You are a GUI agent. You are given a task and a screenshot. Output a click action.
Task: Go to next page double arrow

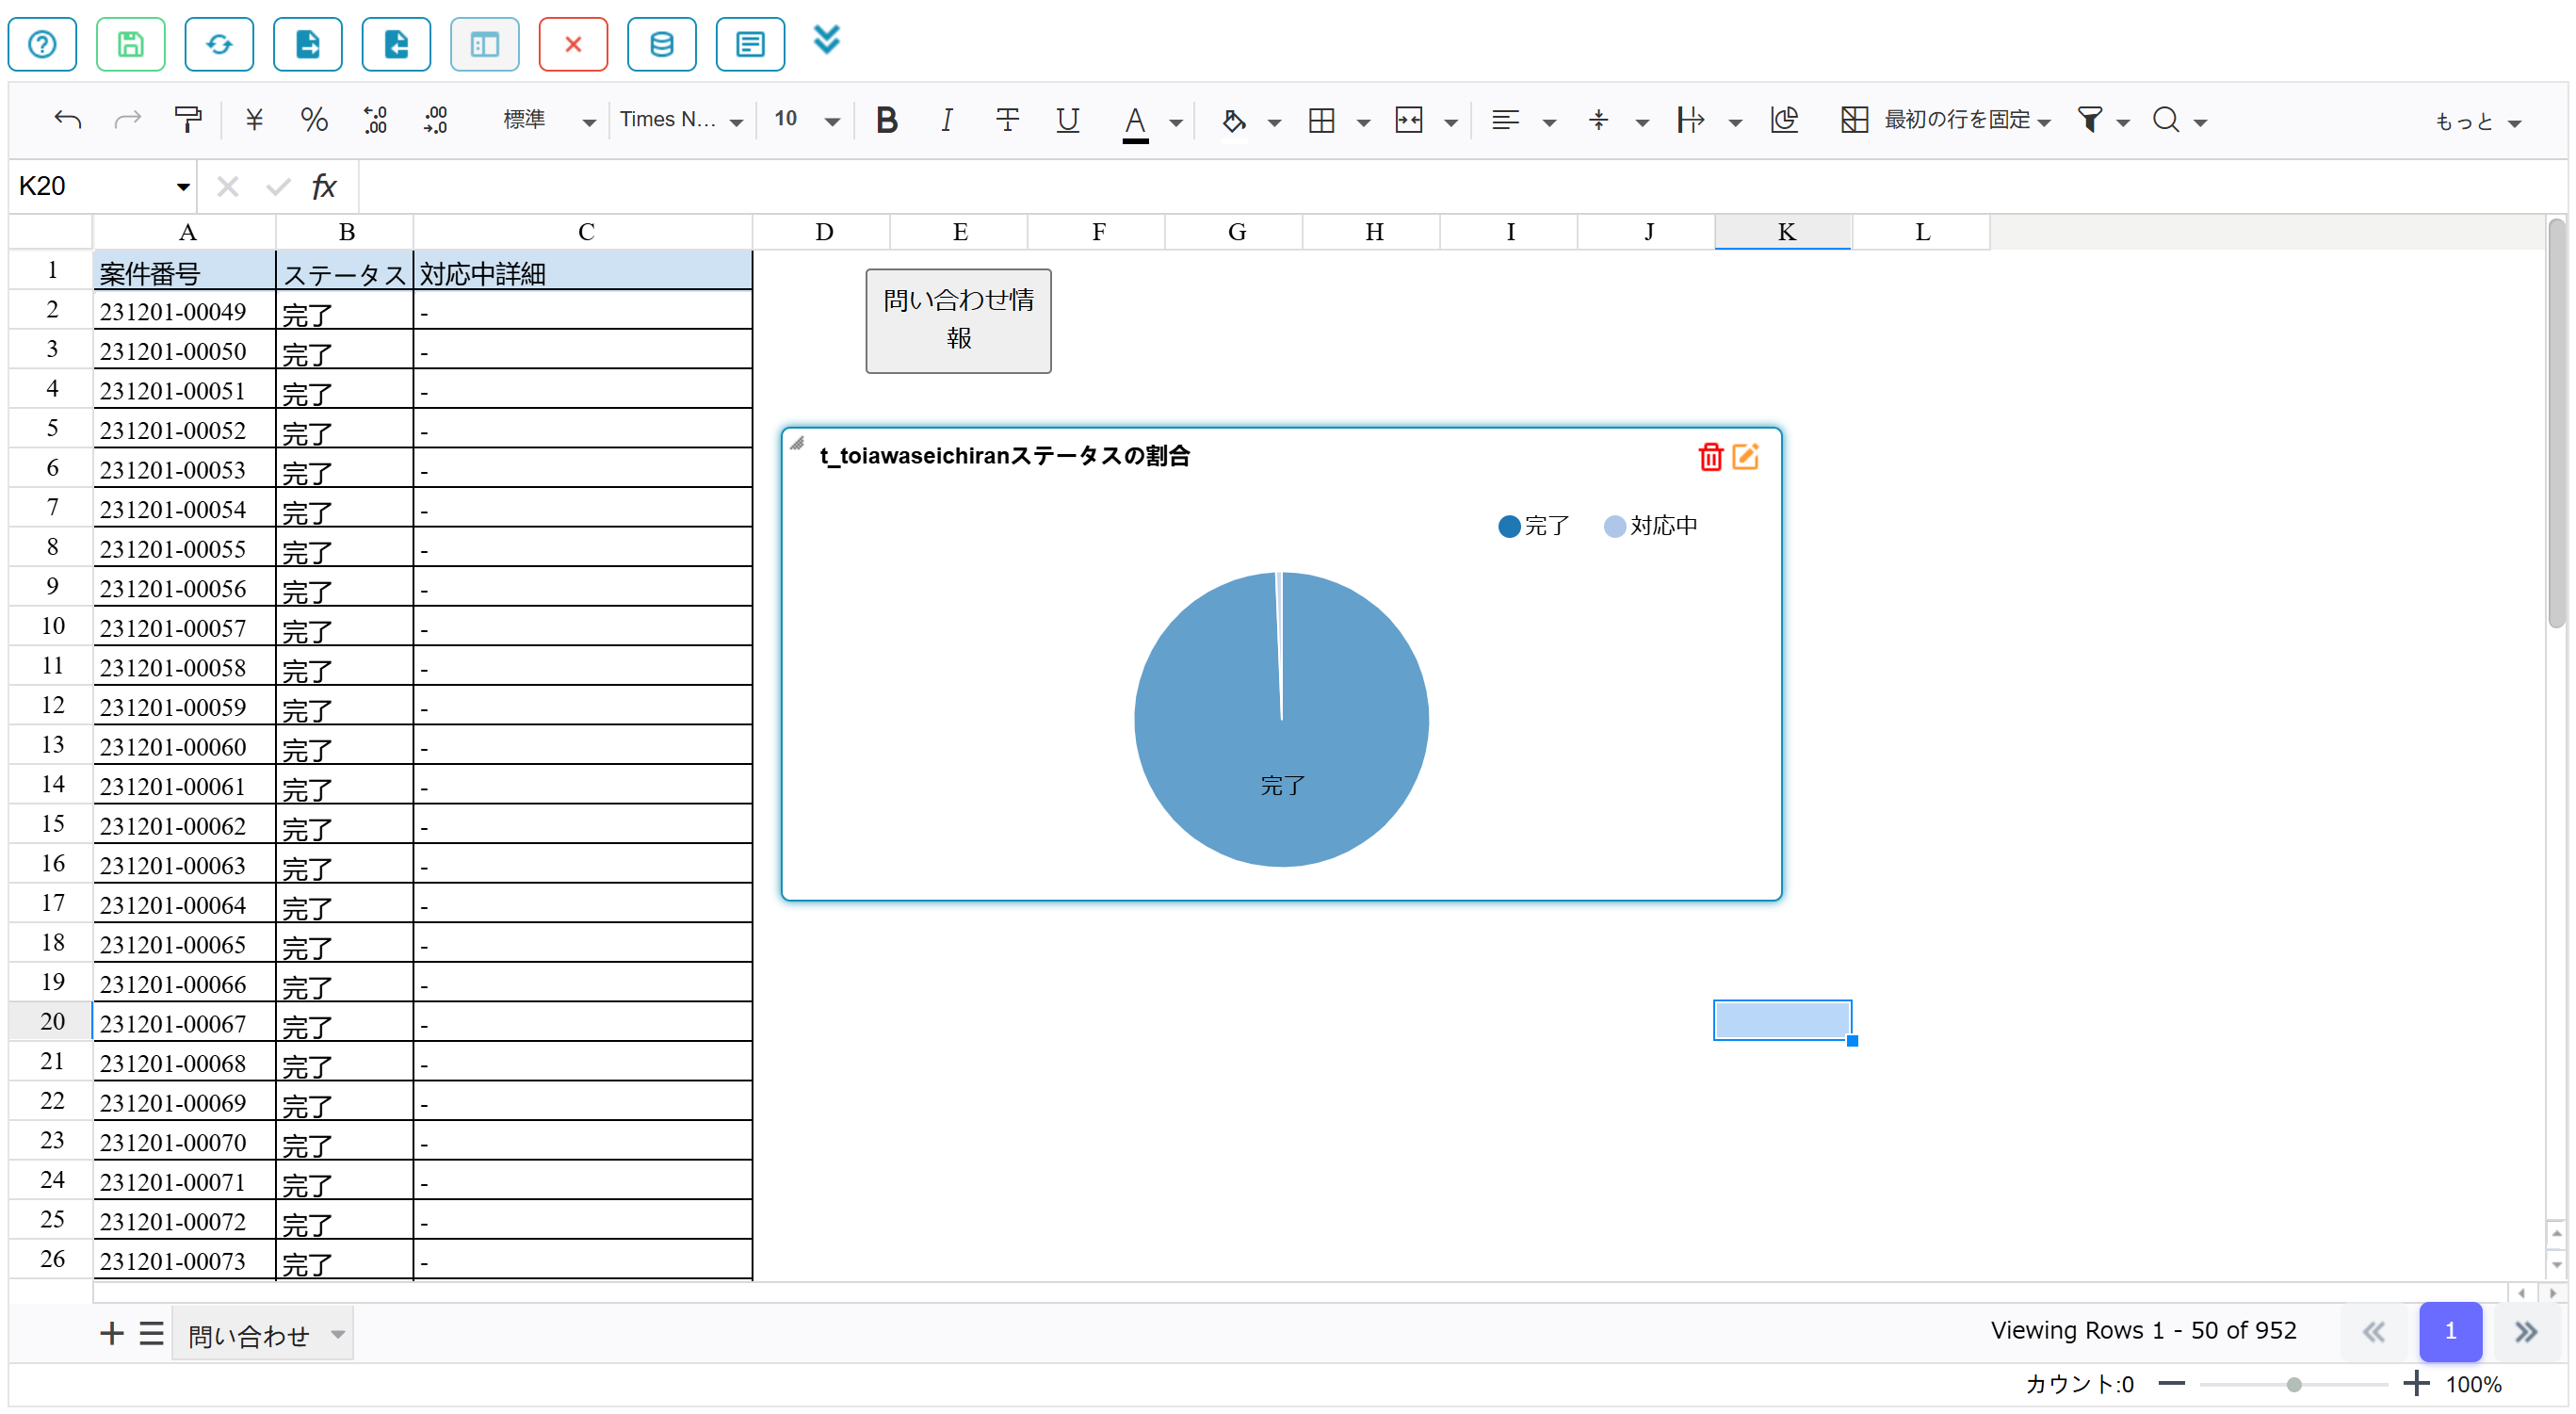tap(2525, 1331)
